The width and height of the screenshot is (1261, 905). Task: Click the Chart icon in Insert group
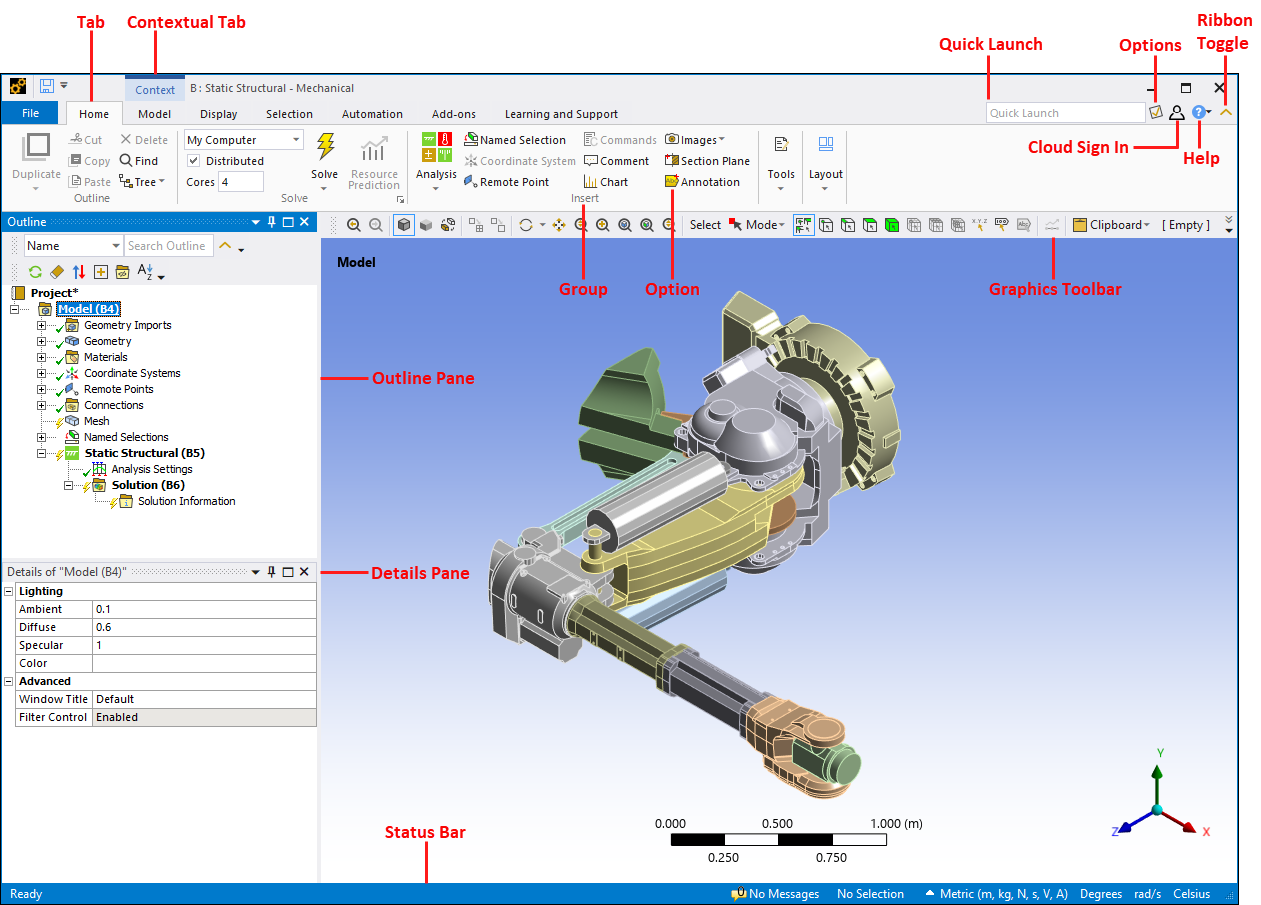point(606,182)
